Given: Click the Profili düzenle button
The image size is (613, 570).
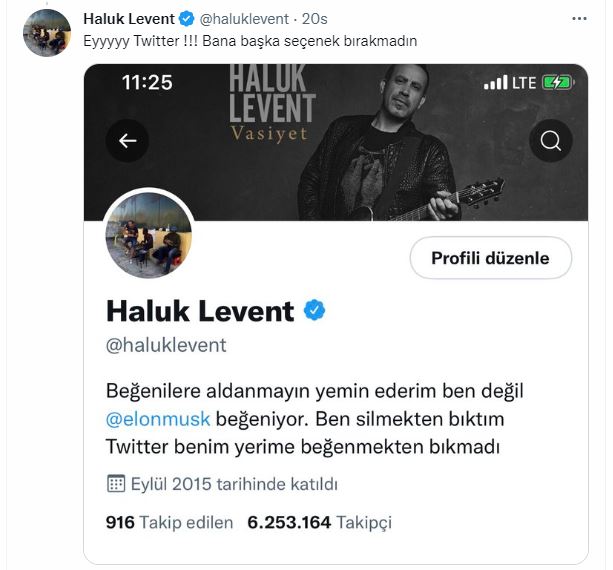Looking at the screenshot, I should (491, 258).
